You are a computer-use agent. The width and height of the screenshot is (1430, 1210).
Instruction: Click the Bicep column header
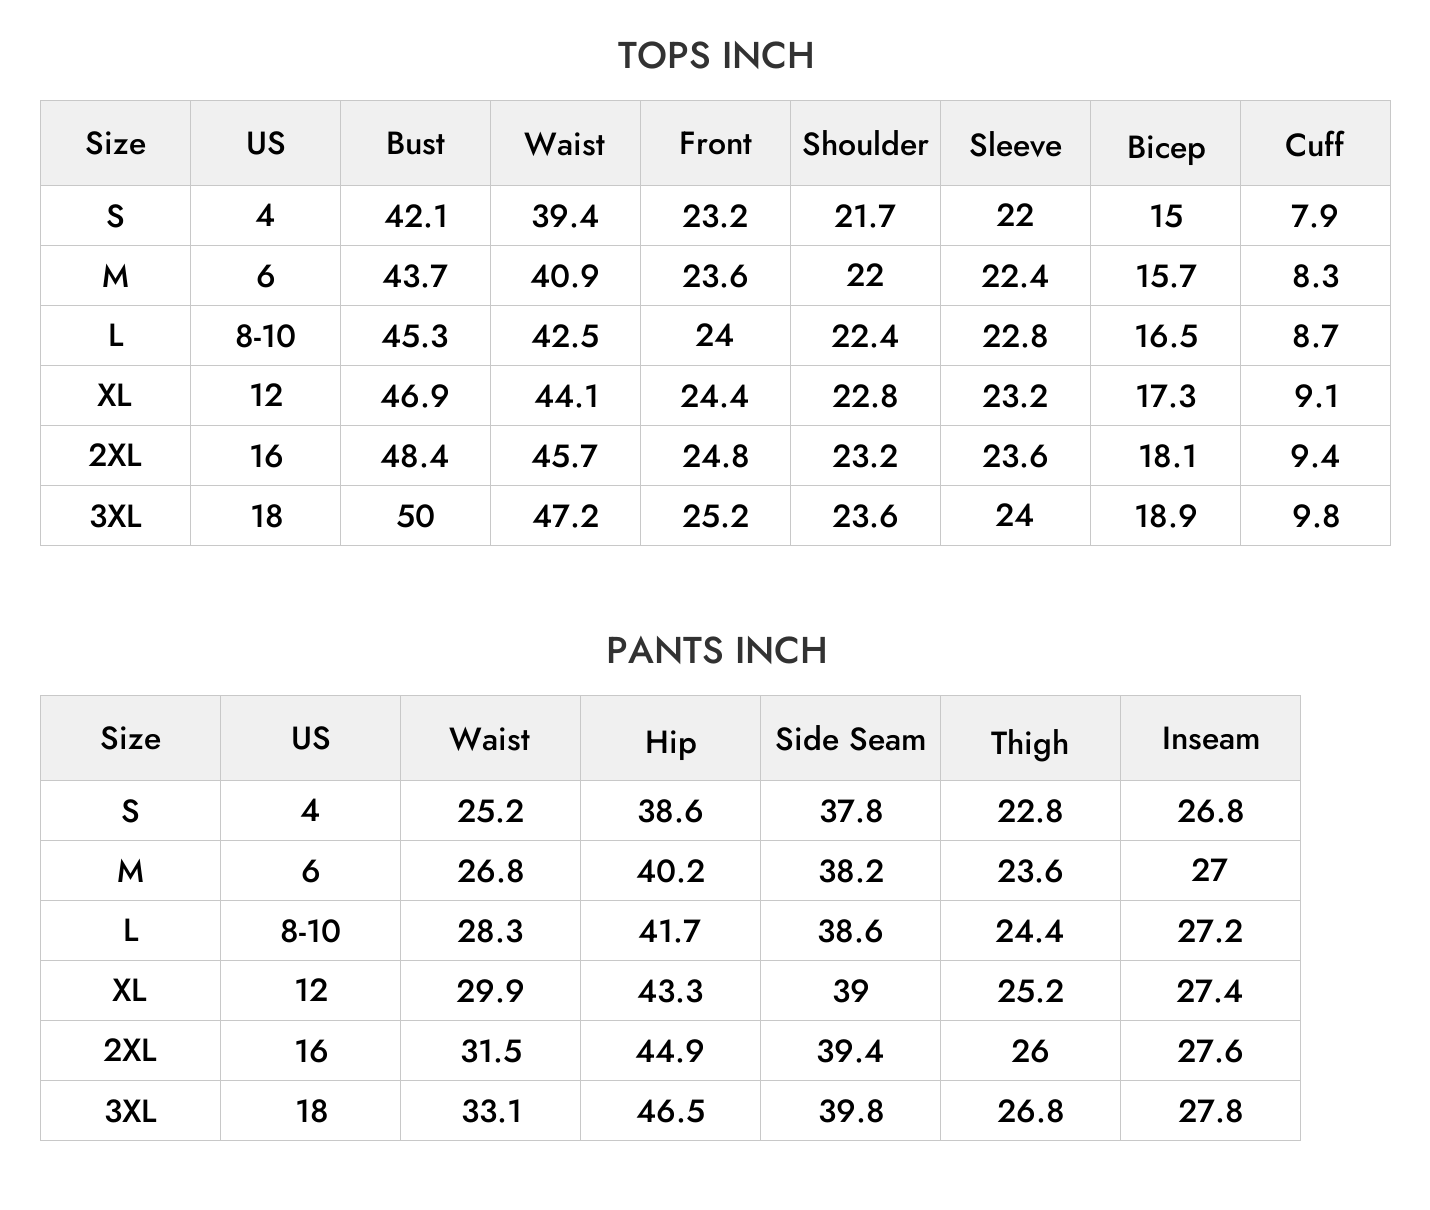(1166, 147)
